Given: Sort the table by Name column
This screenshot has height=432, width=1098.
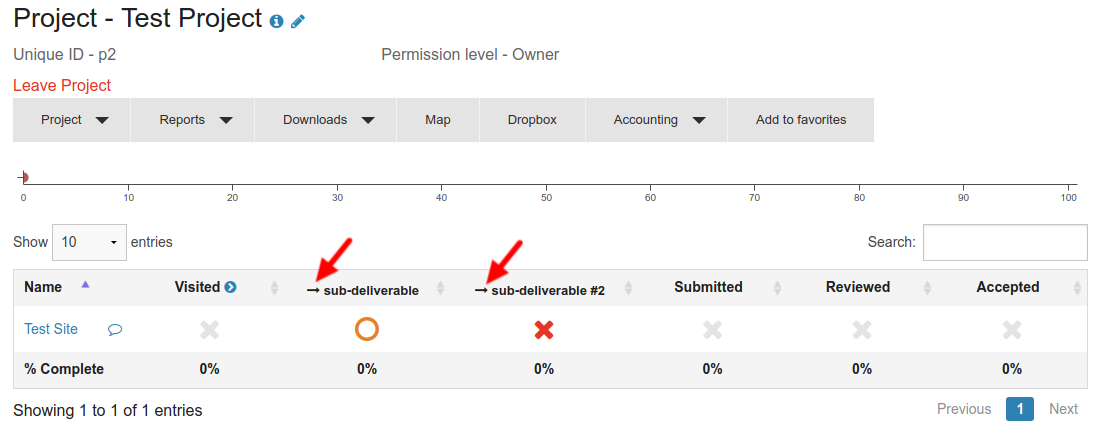Looking at the screenshot, I should (44, 287).
